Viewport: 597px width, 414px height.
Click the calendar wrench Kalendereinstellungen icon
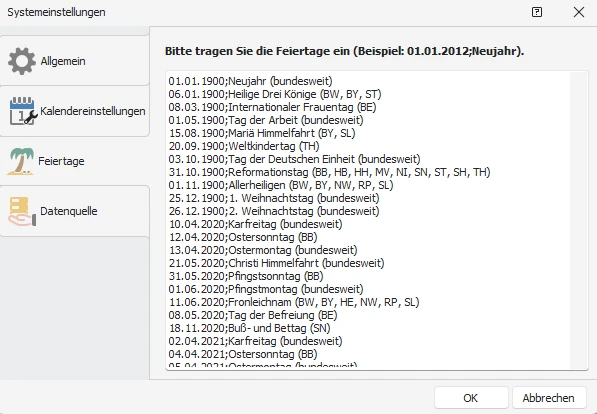(23, 111)
